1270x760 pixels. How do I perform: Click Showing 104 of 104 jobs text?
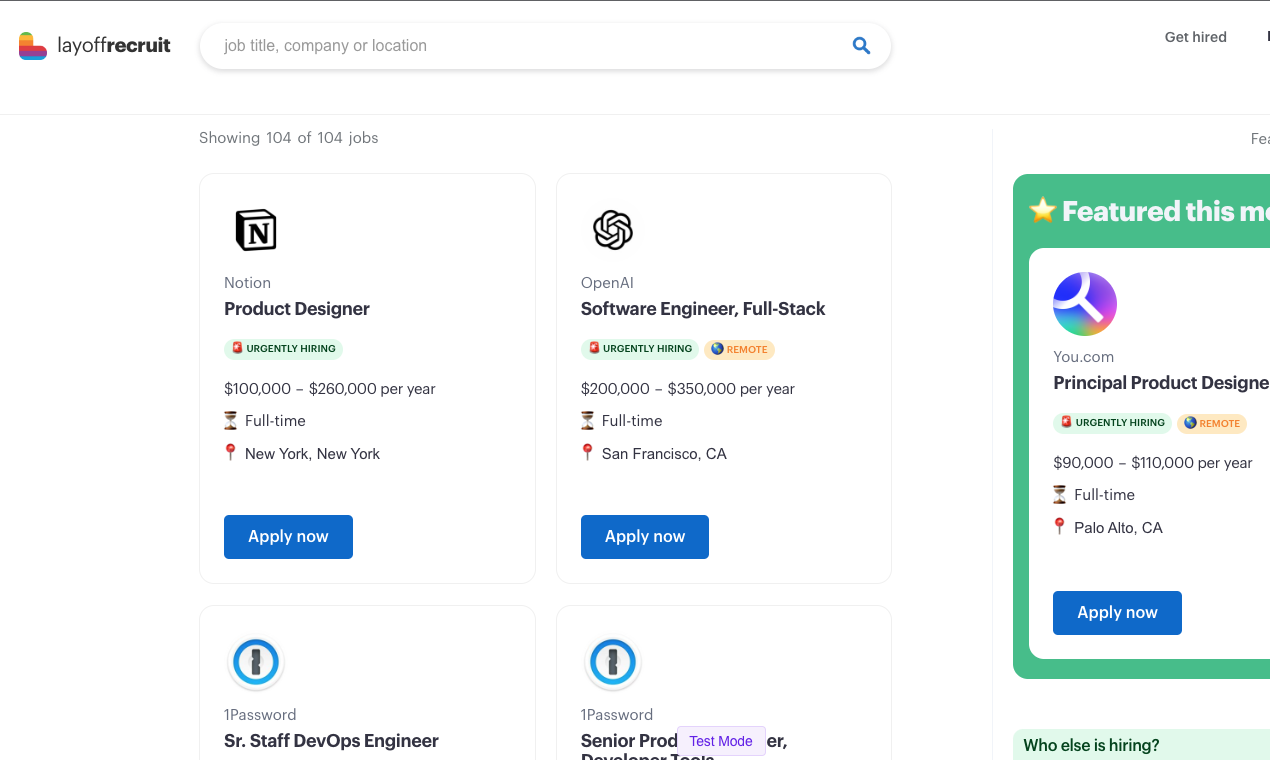pos(289,138)
